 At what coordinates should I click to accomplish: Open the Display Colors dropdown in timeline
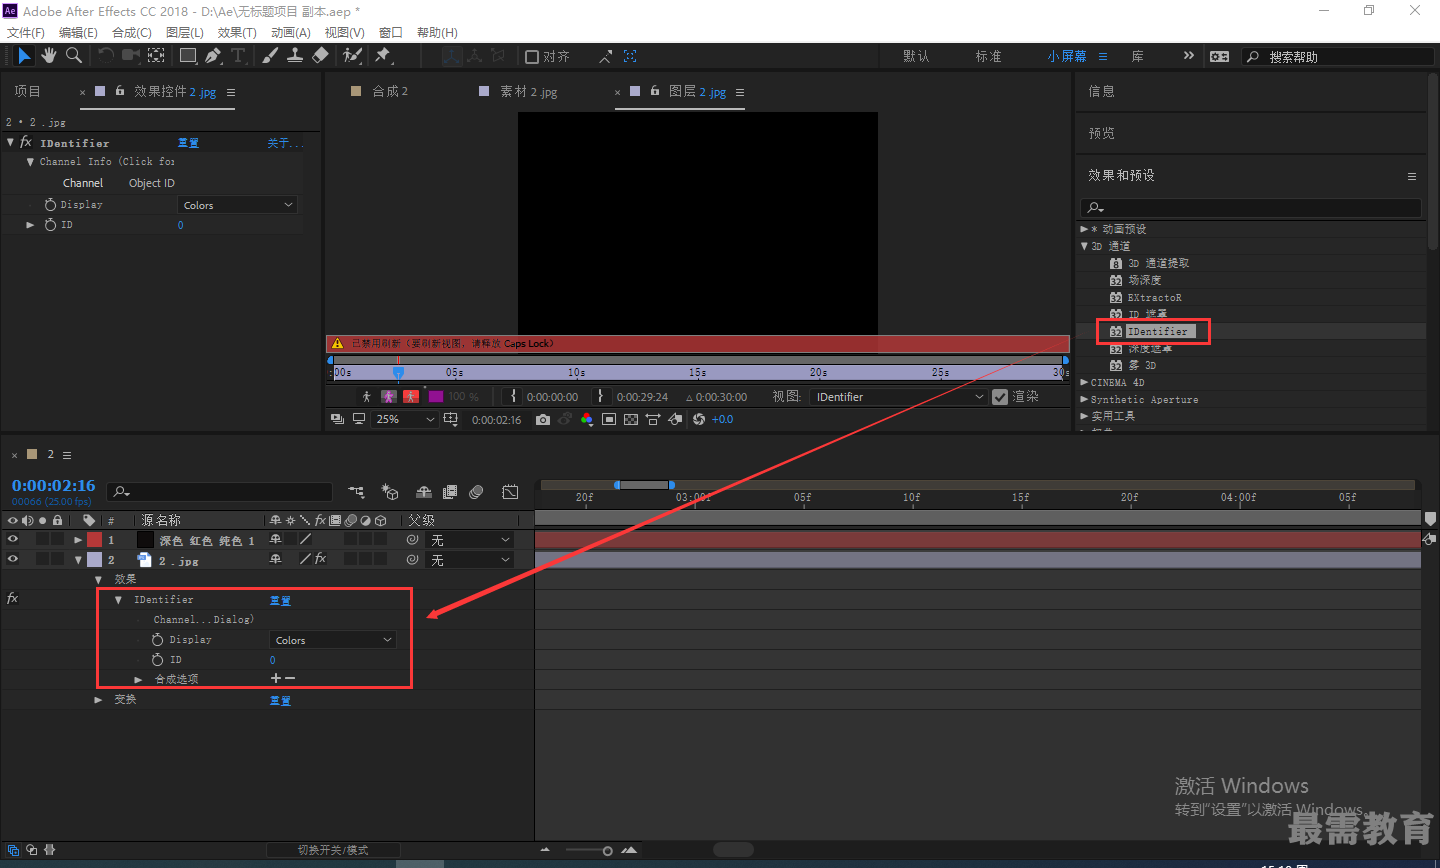click(x=333, y=640)
